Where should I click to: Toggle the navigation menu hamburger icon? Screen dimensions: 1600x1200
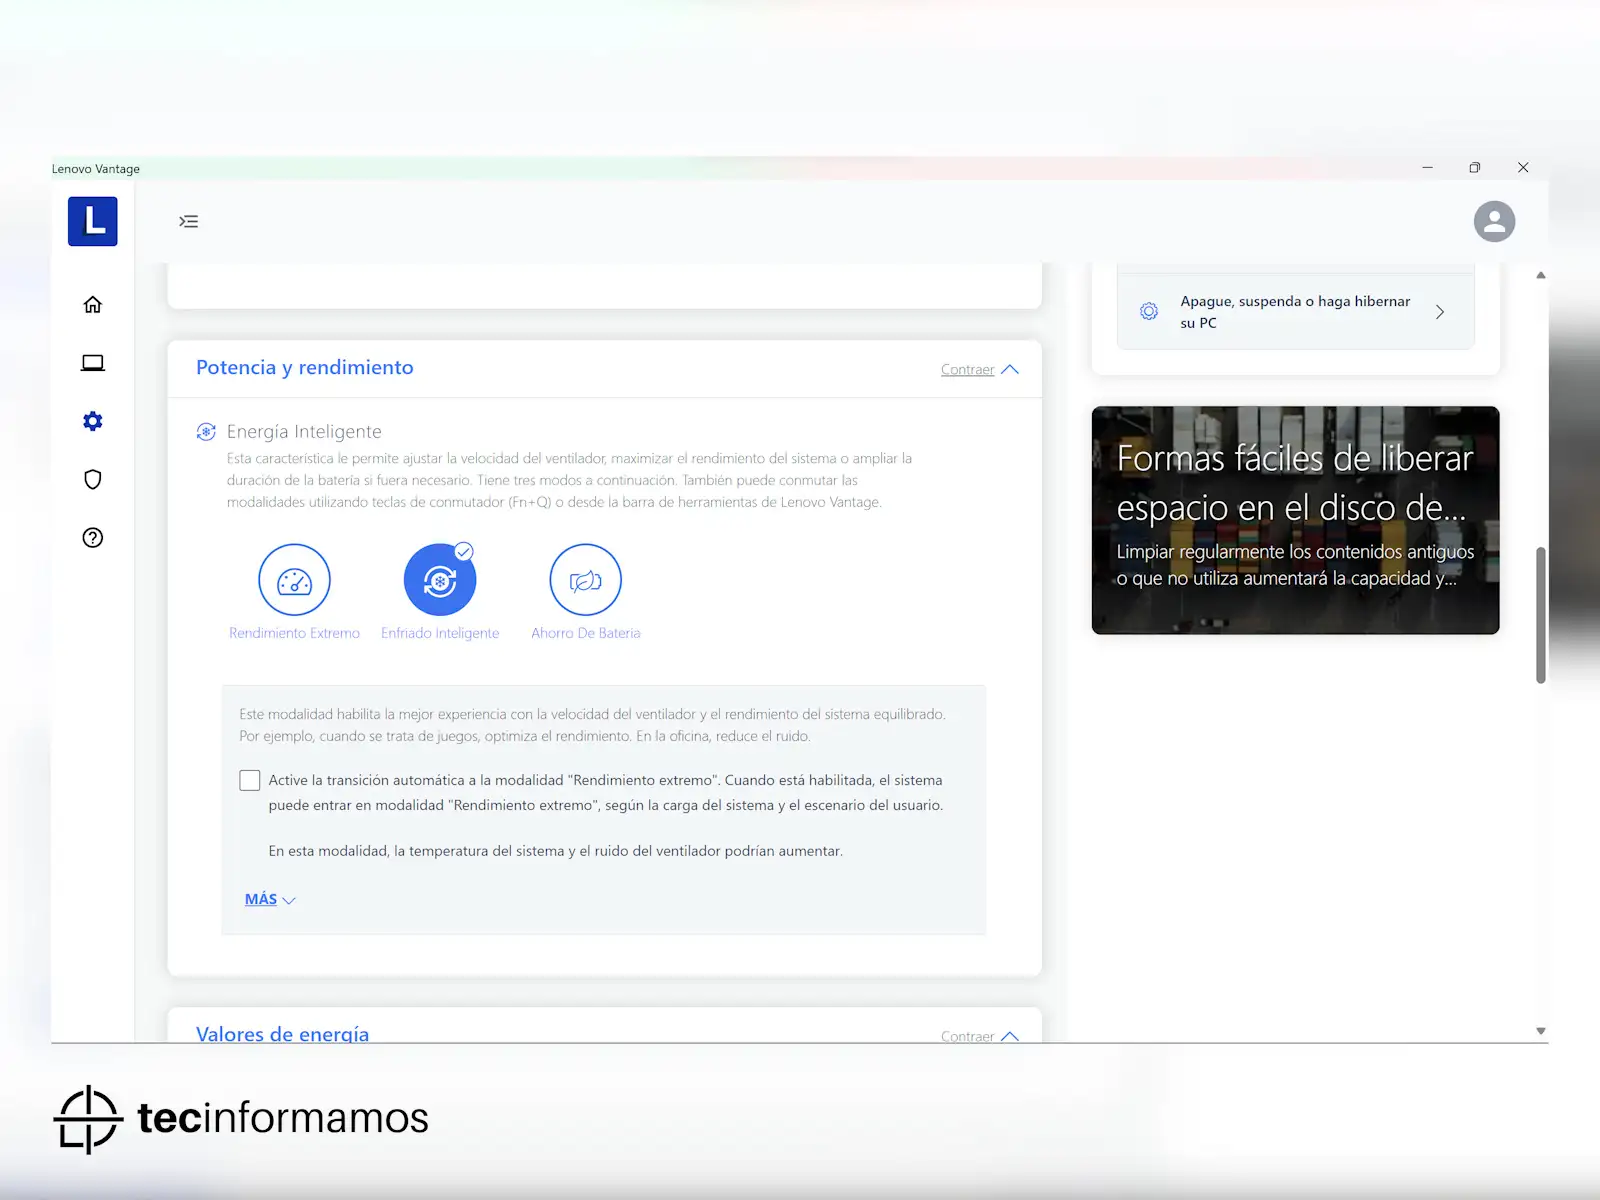tap(189, 221)
